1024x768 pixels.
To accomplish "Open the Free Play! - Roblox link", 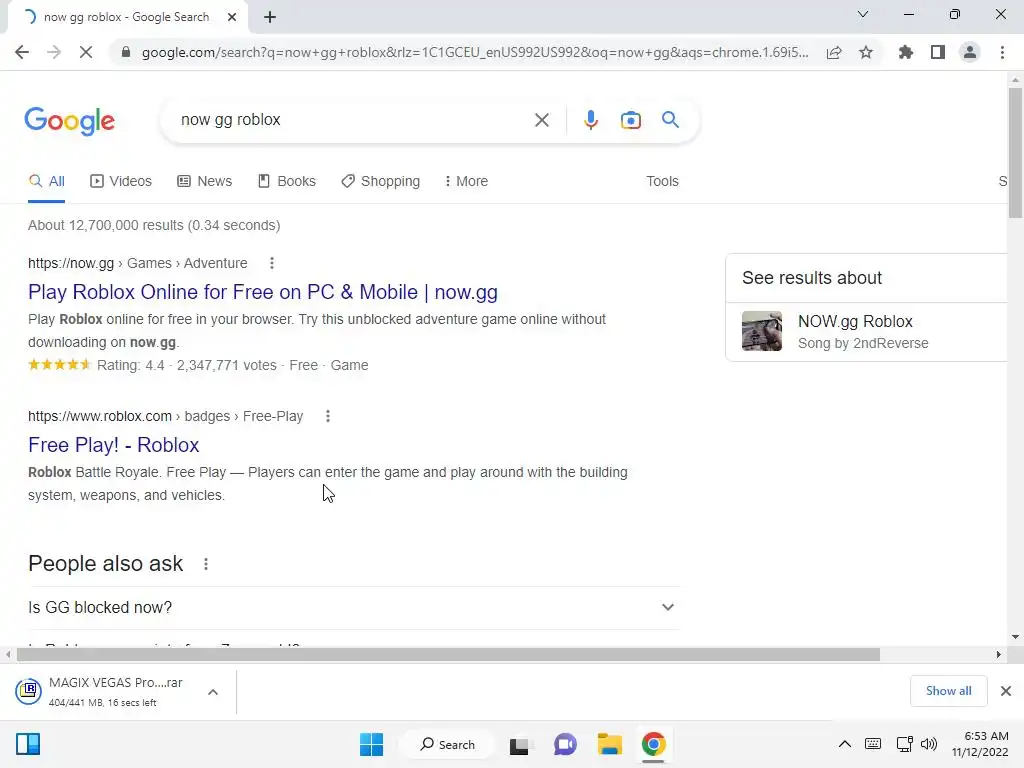I will [x=114, y=445].
